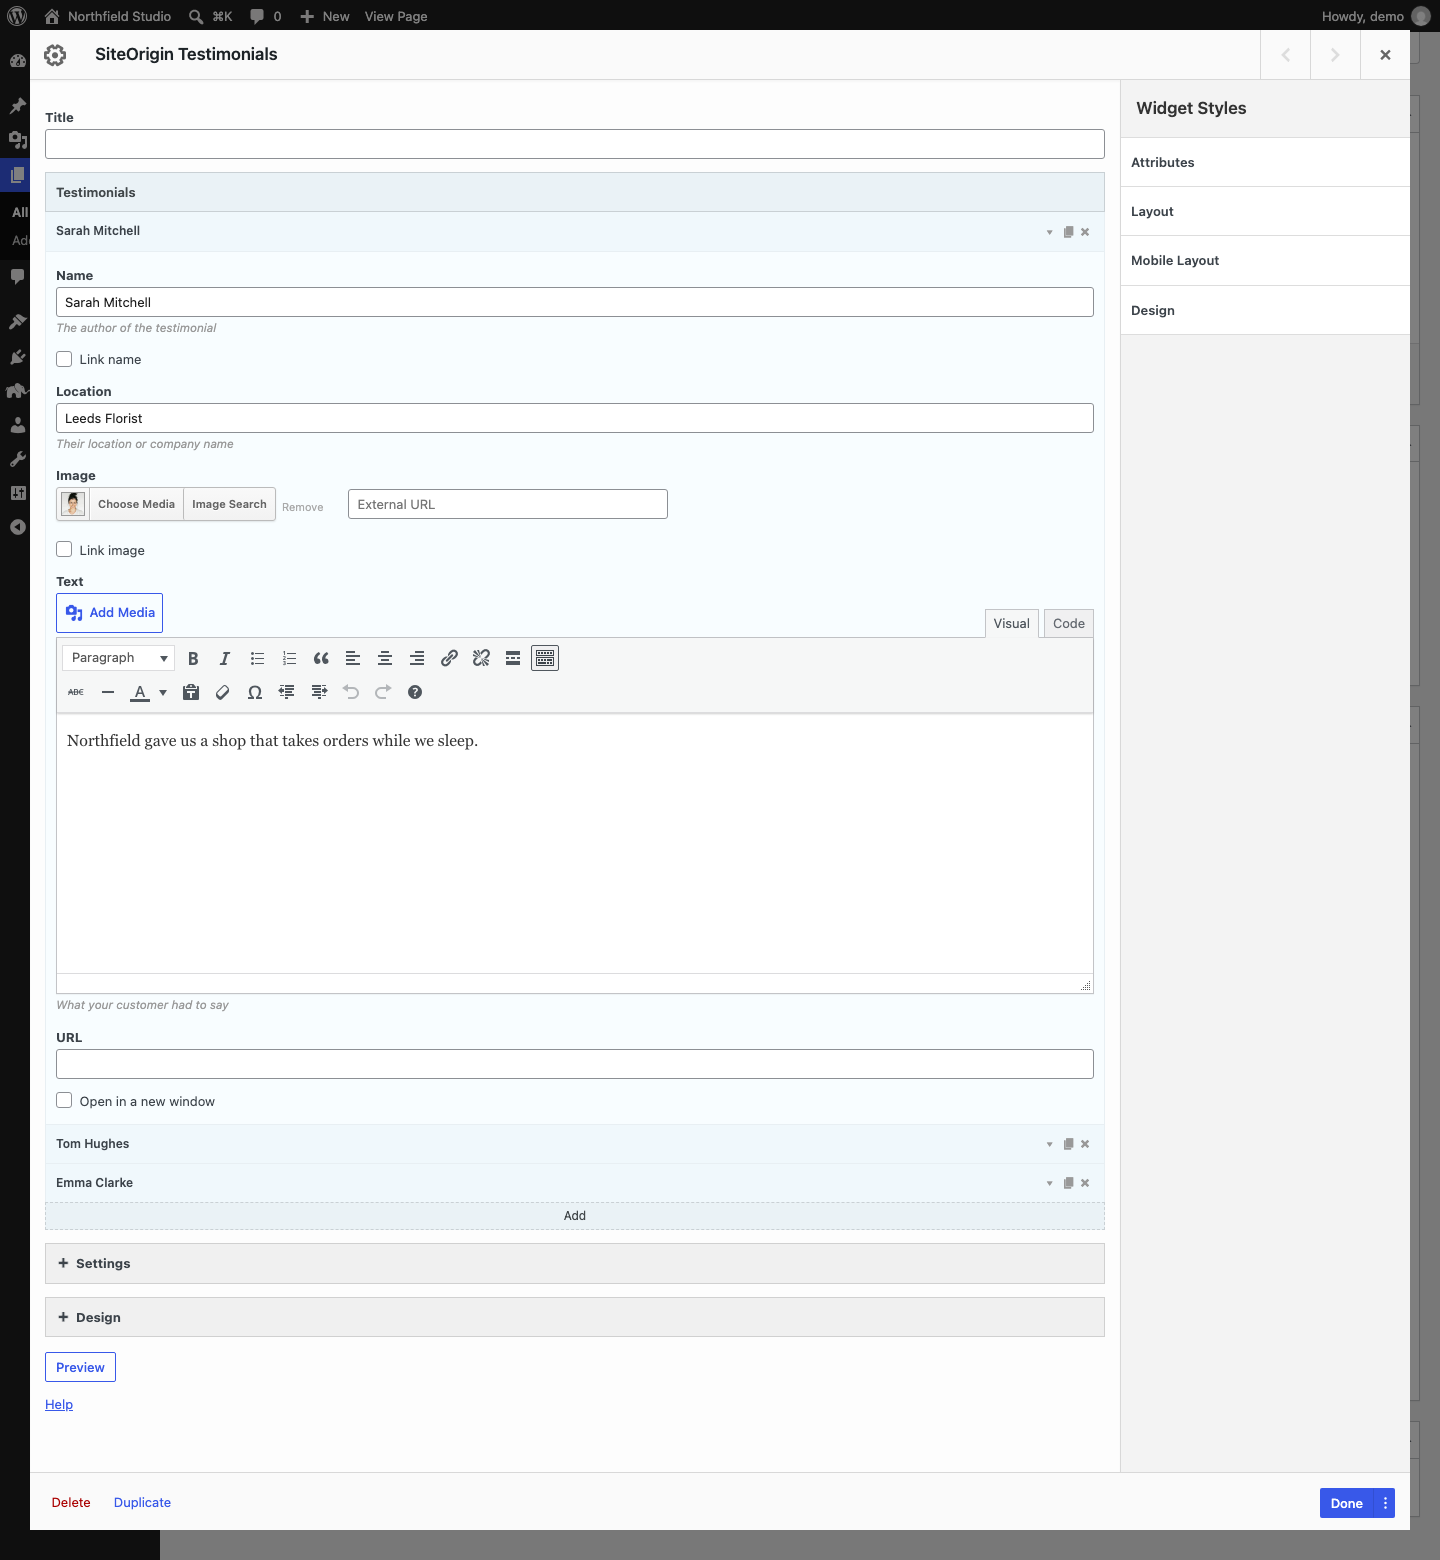The image size is (1440, 1560).
Task: Open the Paragraph format dropdown
Action: 118,658
